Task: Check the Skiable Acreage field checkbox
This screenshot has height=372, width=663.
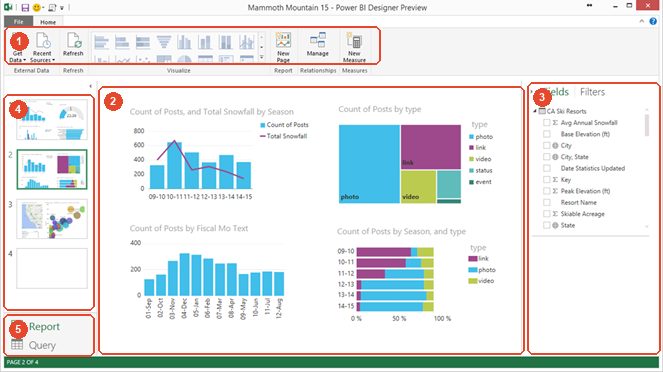Action: [x=547, y=214]
